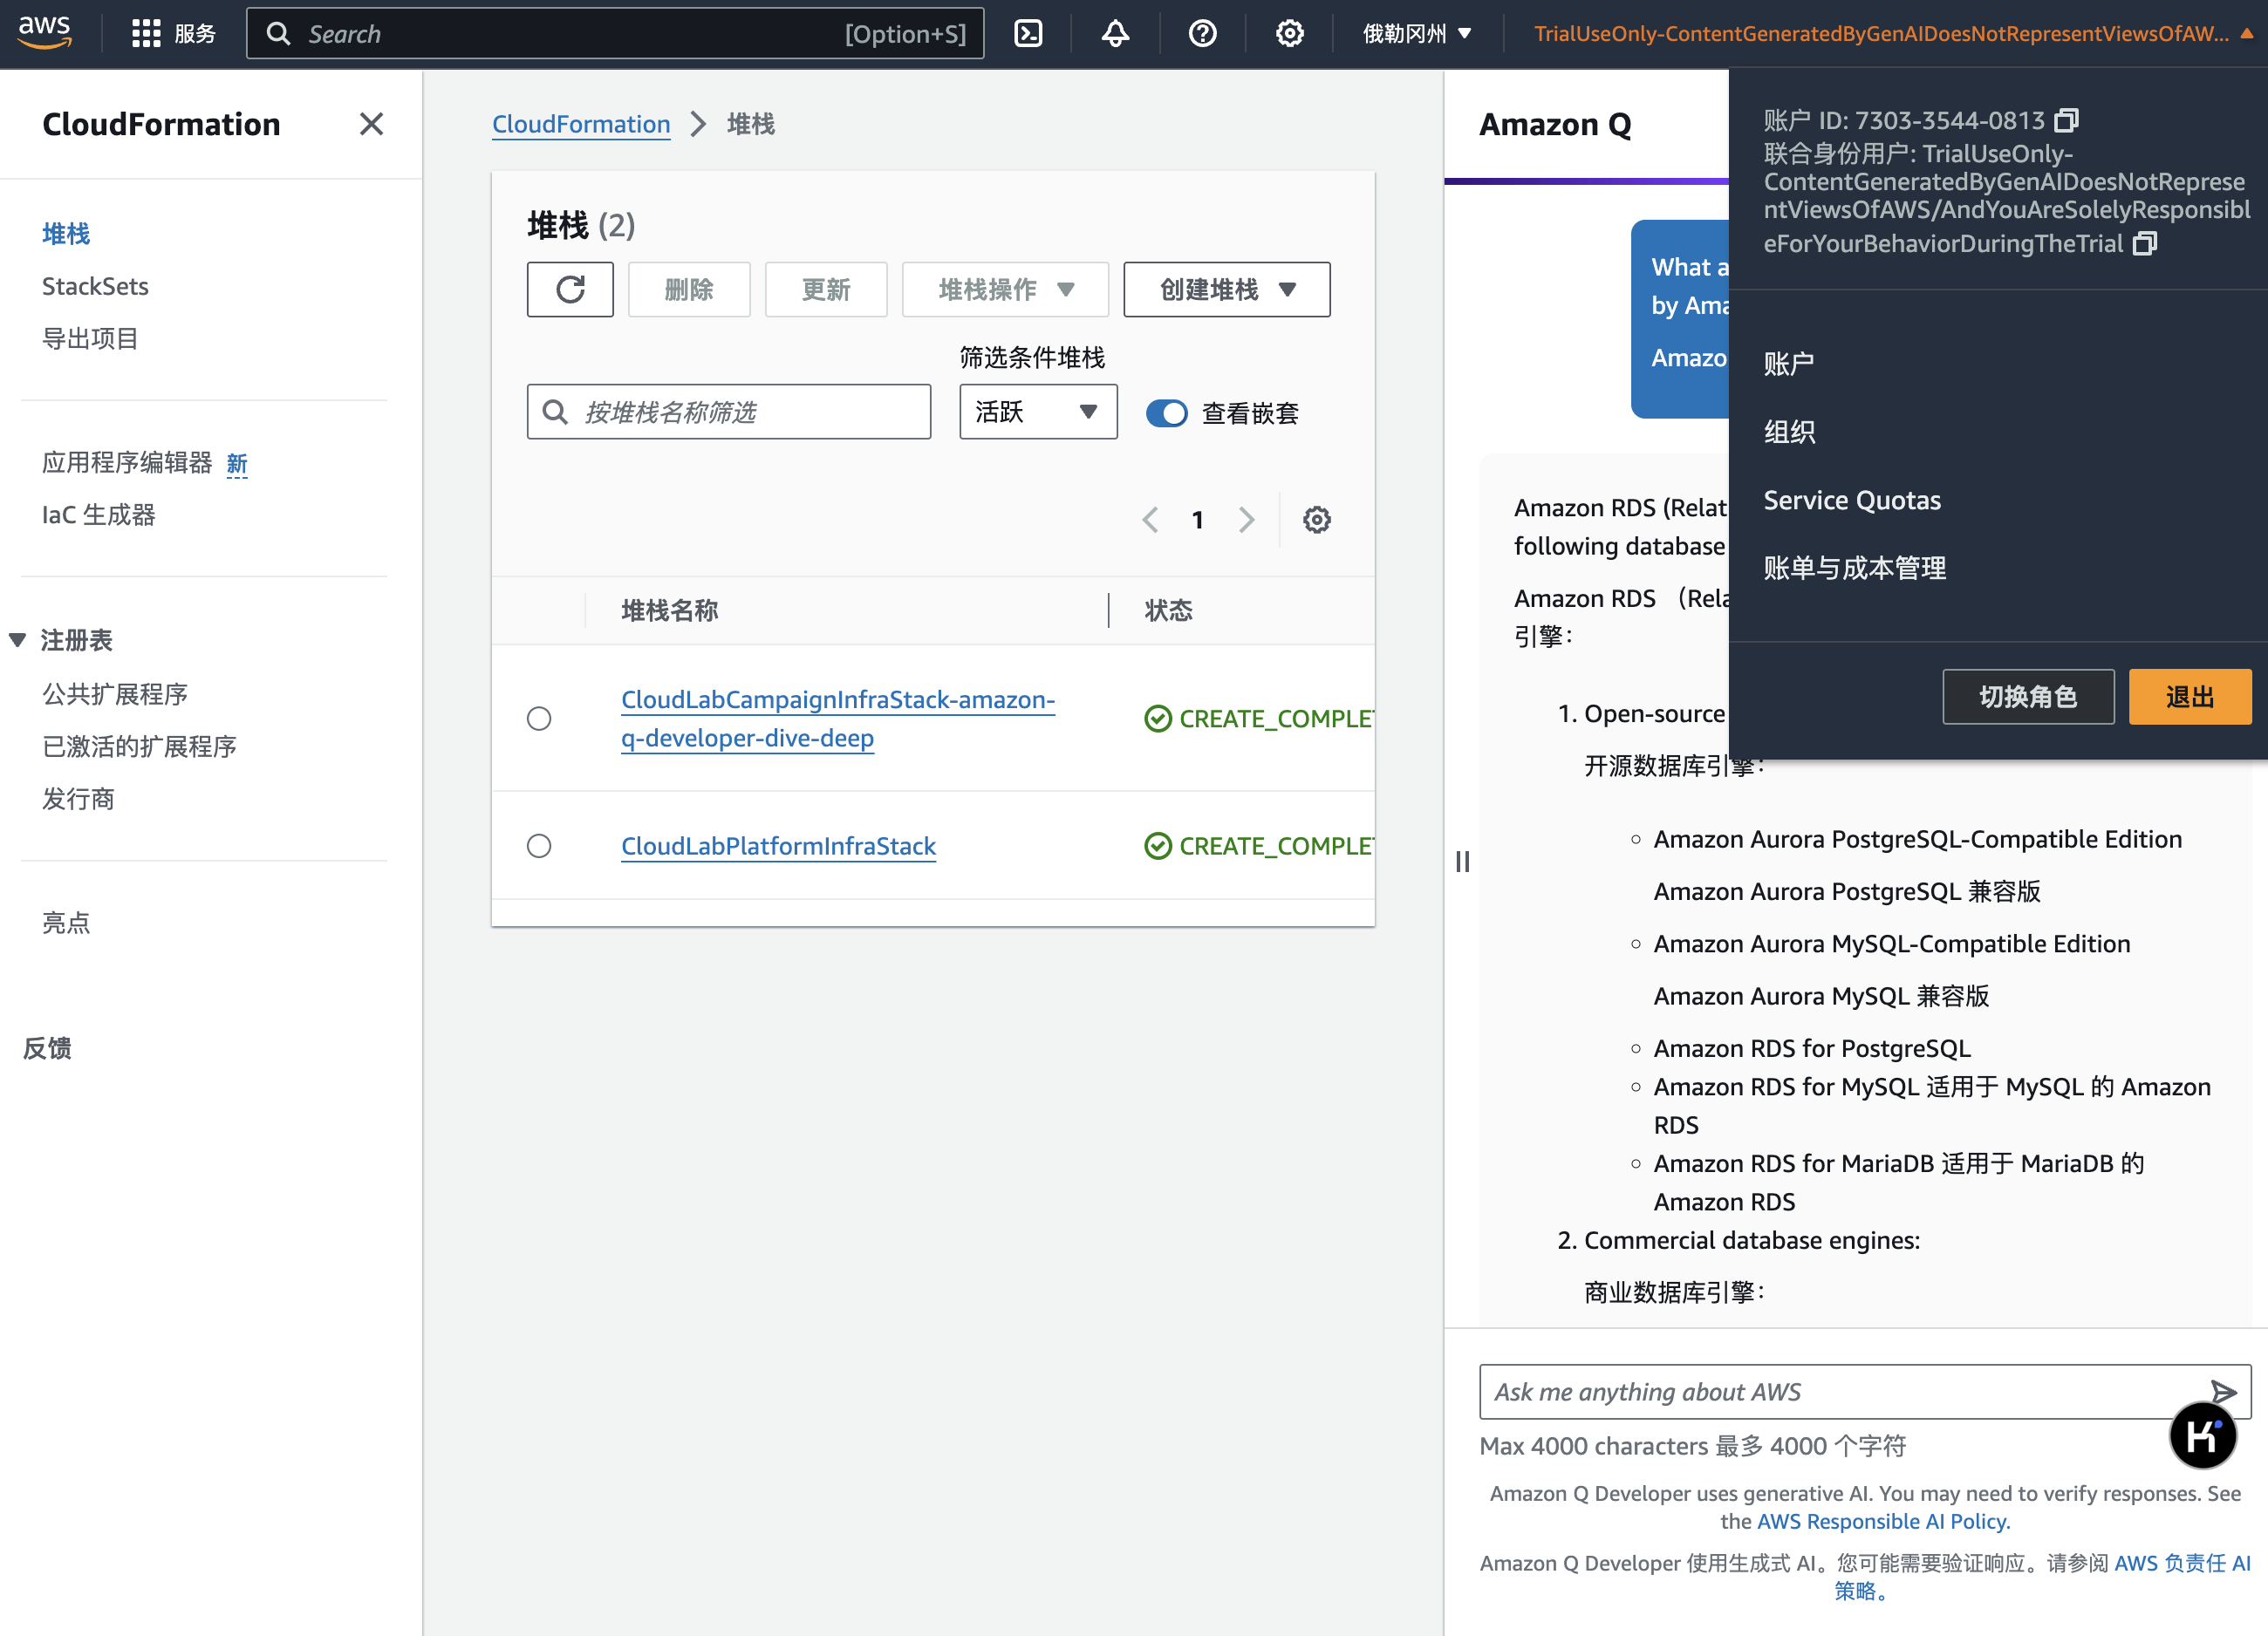Toggle the view nested switch

click(1166, 413)
